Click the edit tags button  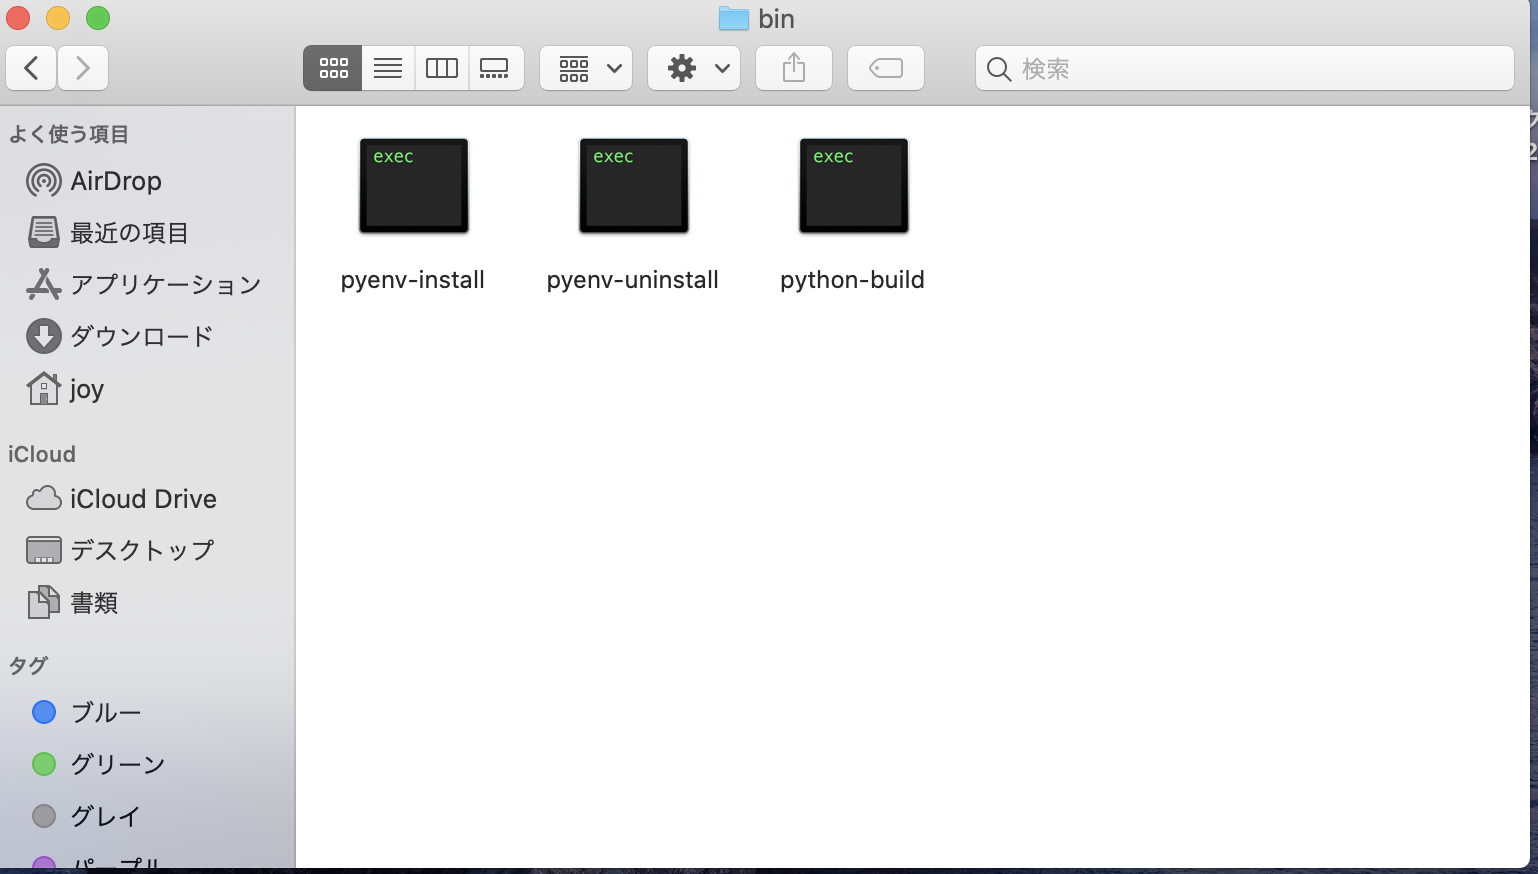[x=886, y=68]
